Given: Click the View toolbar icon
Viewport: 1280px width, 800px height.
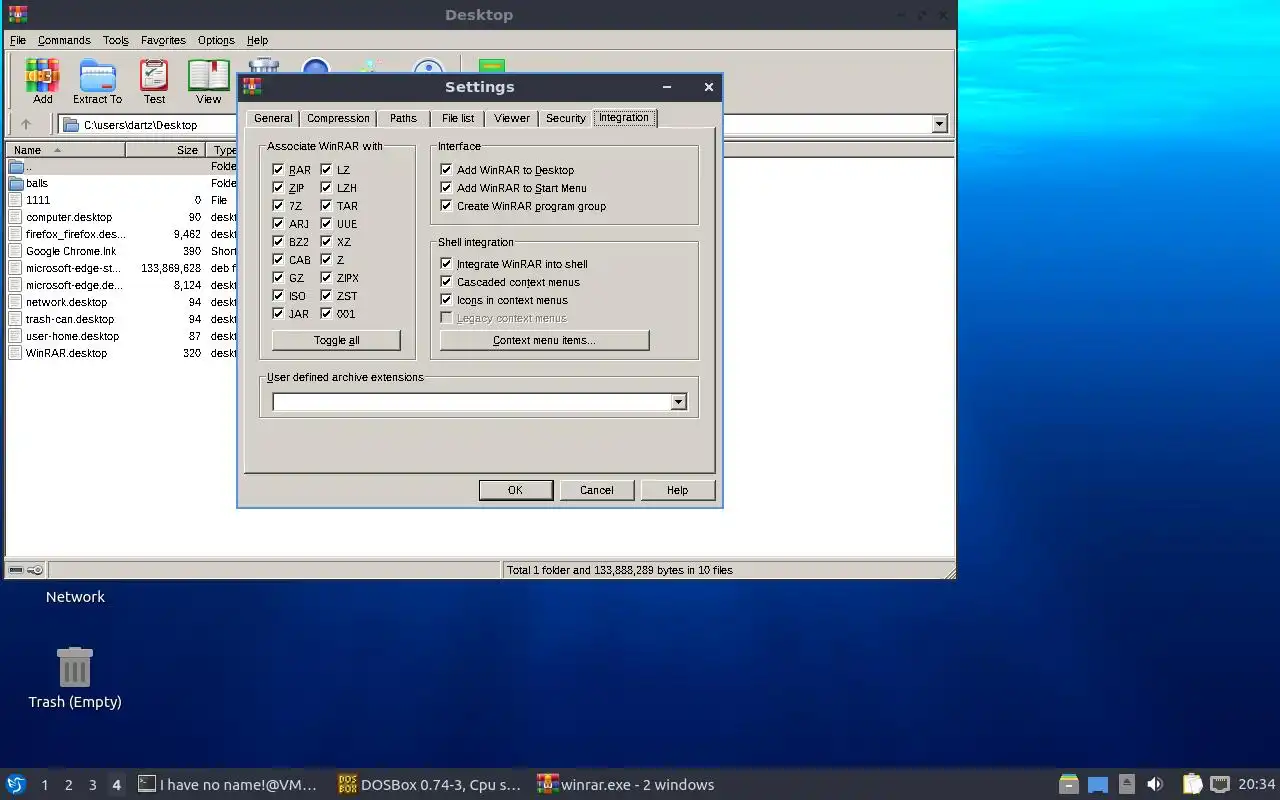Looking at the screenshot, I should [x=208, y=81].
